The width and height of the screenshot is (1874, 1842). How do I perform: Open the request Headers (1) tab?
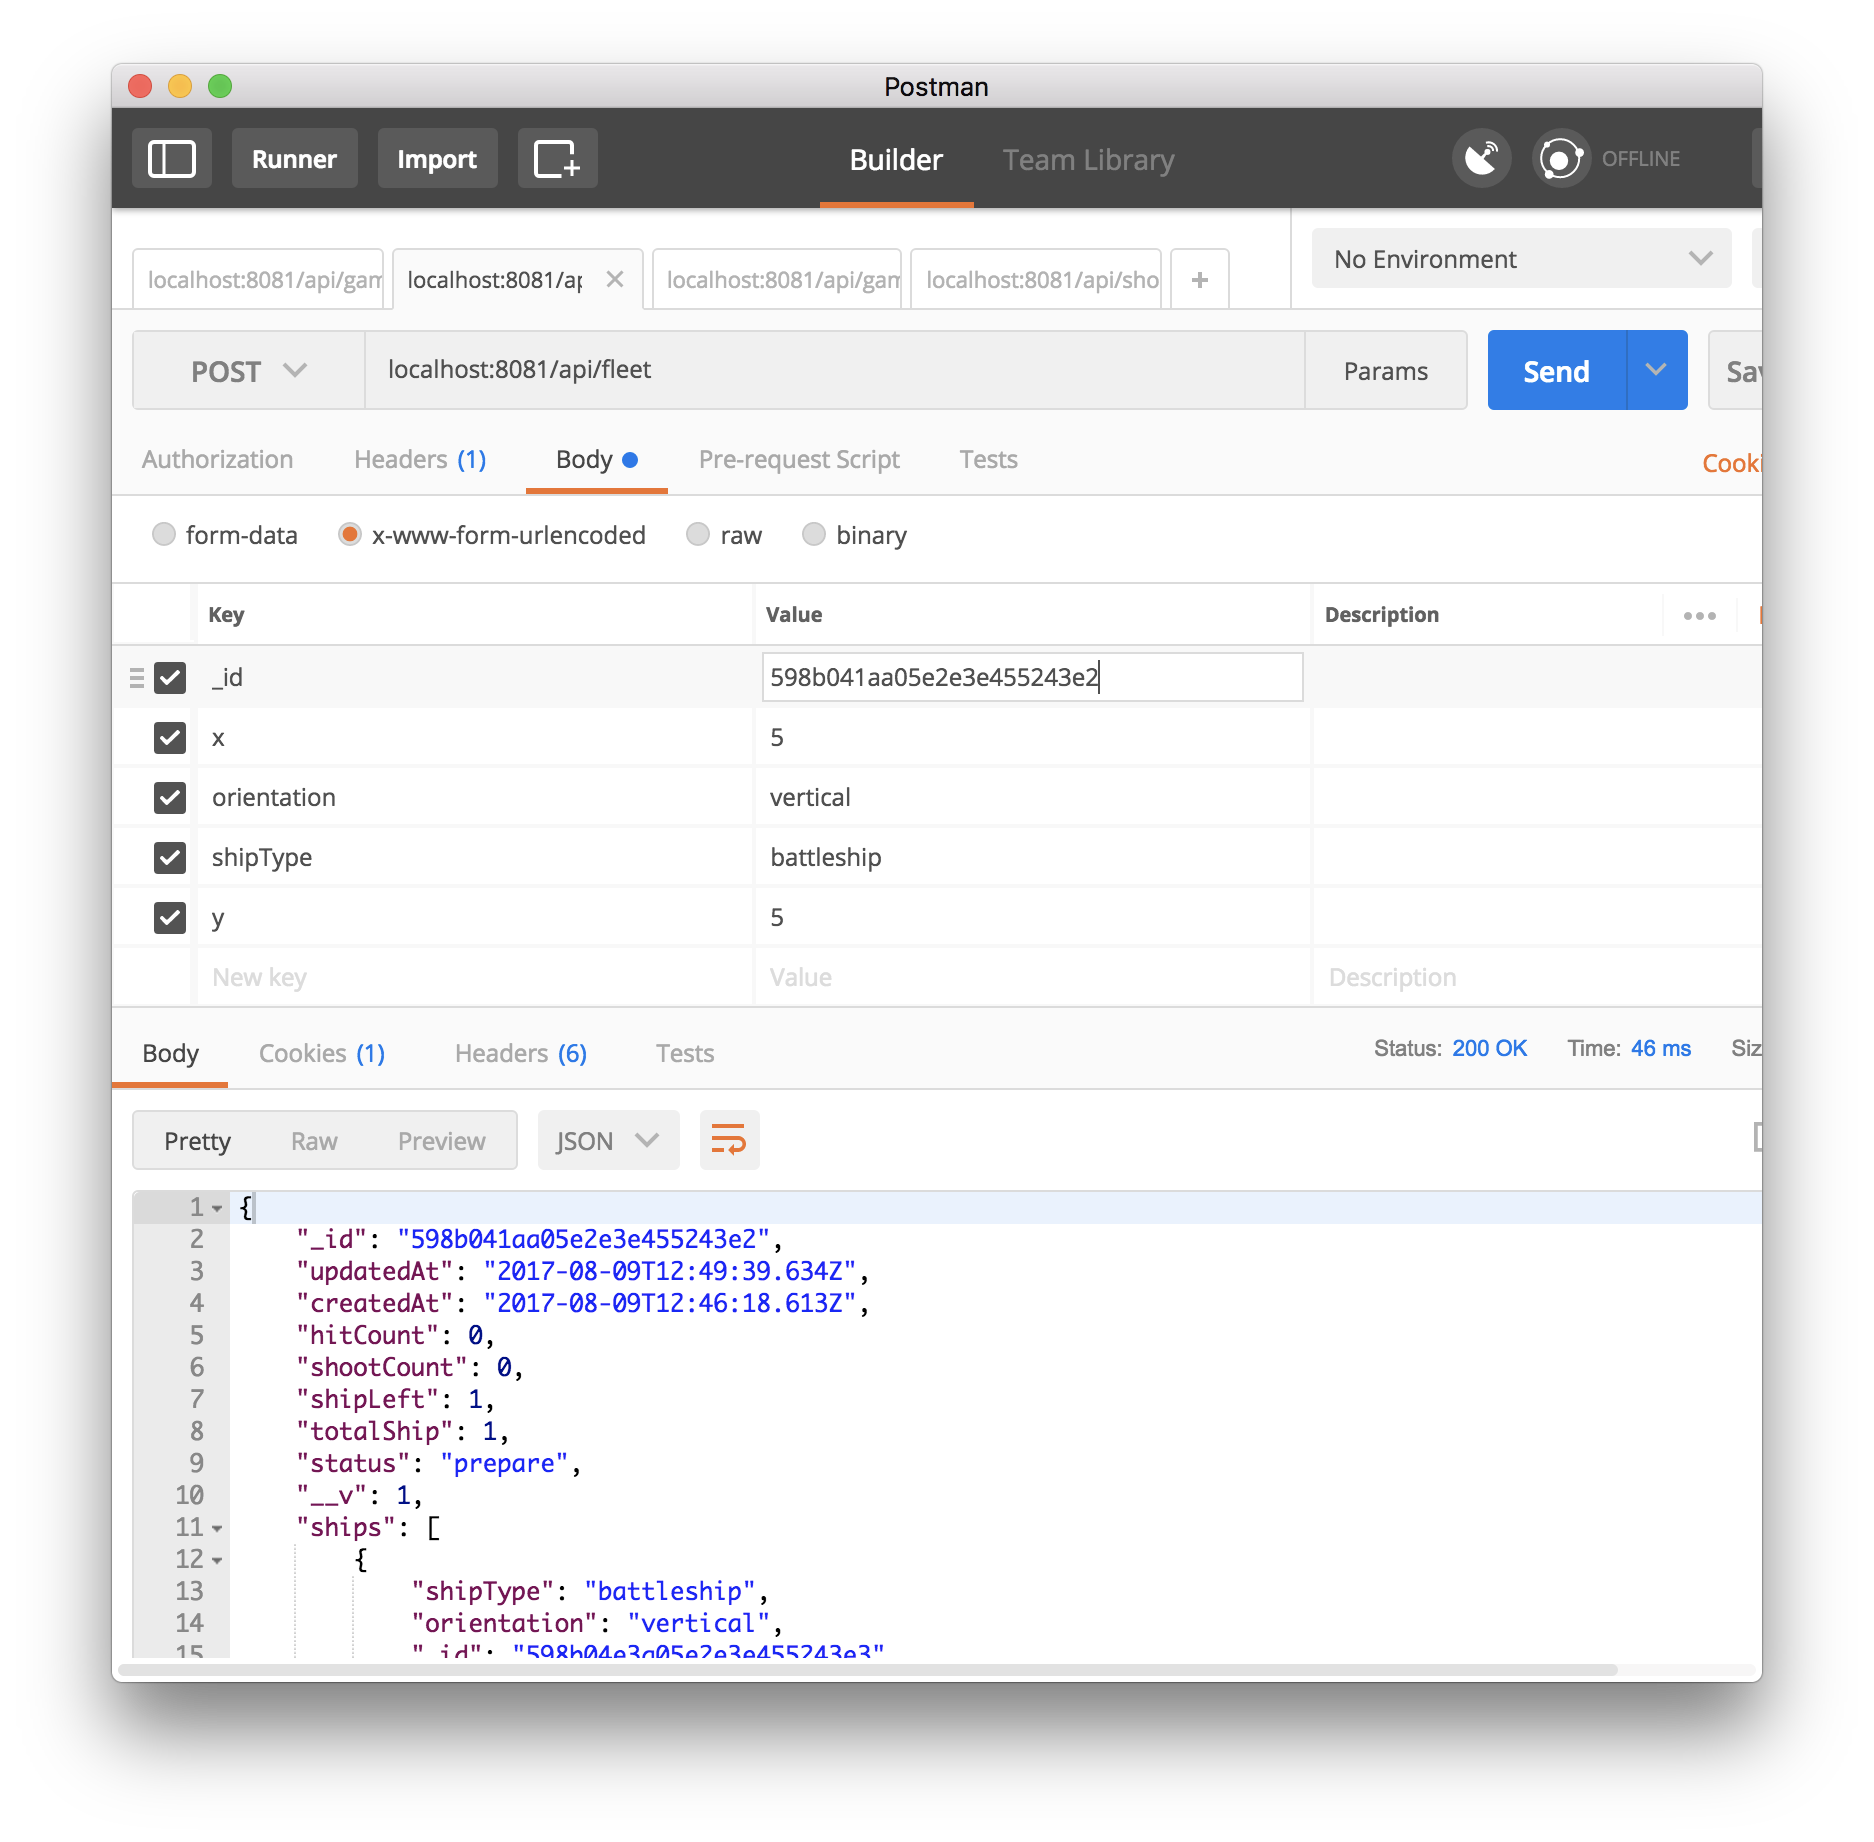pyautogui.click(x=420, y=460)
